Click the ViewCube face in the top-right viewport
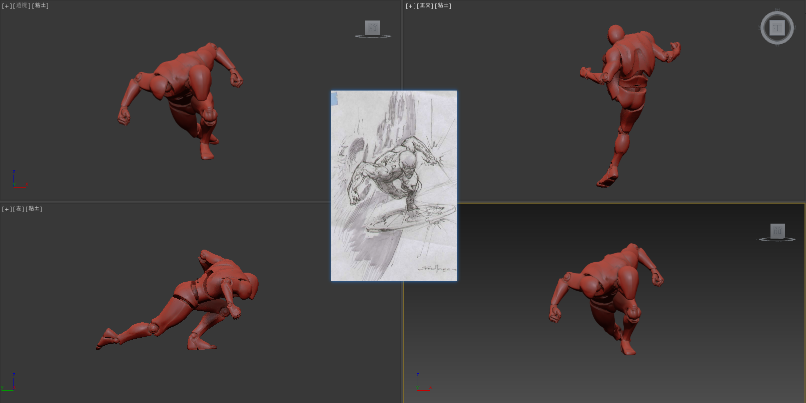Image resolution: width=806 pixels, height=403 pixels. pyautogui.click(x=777, y=28)
